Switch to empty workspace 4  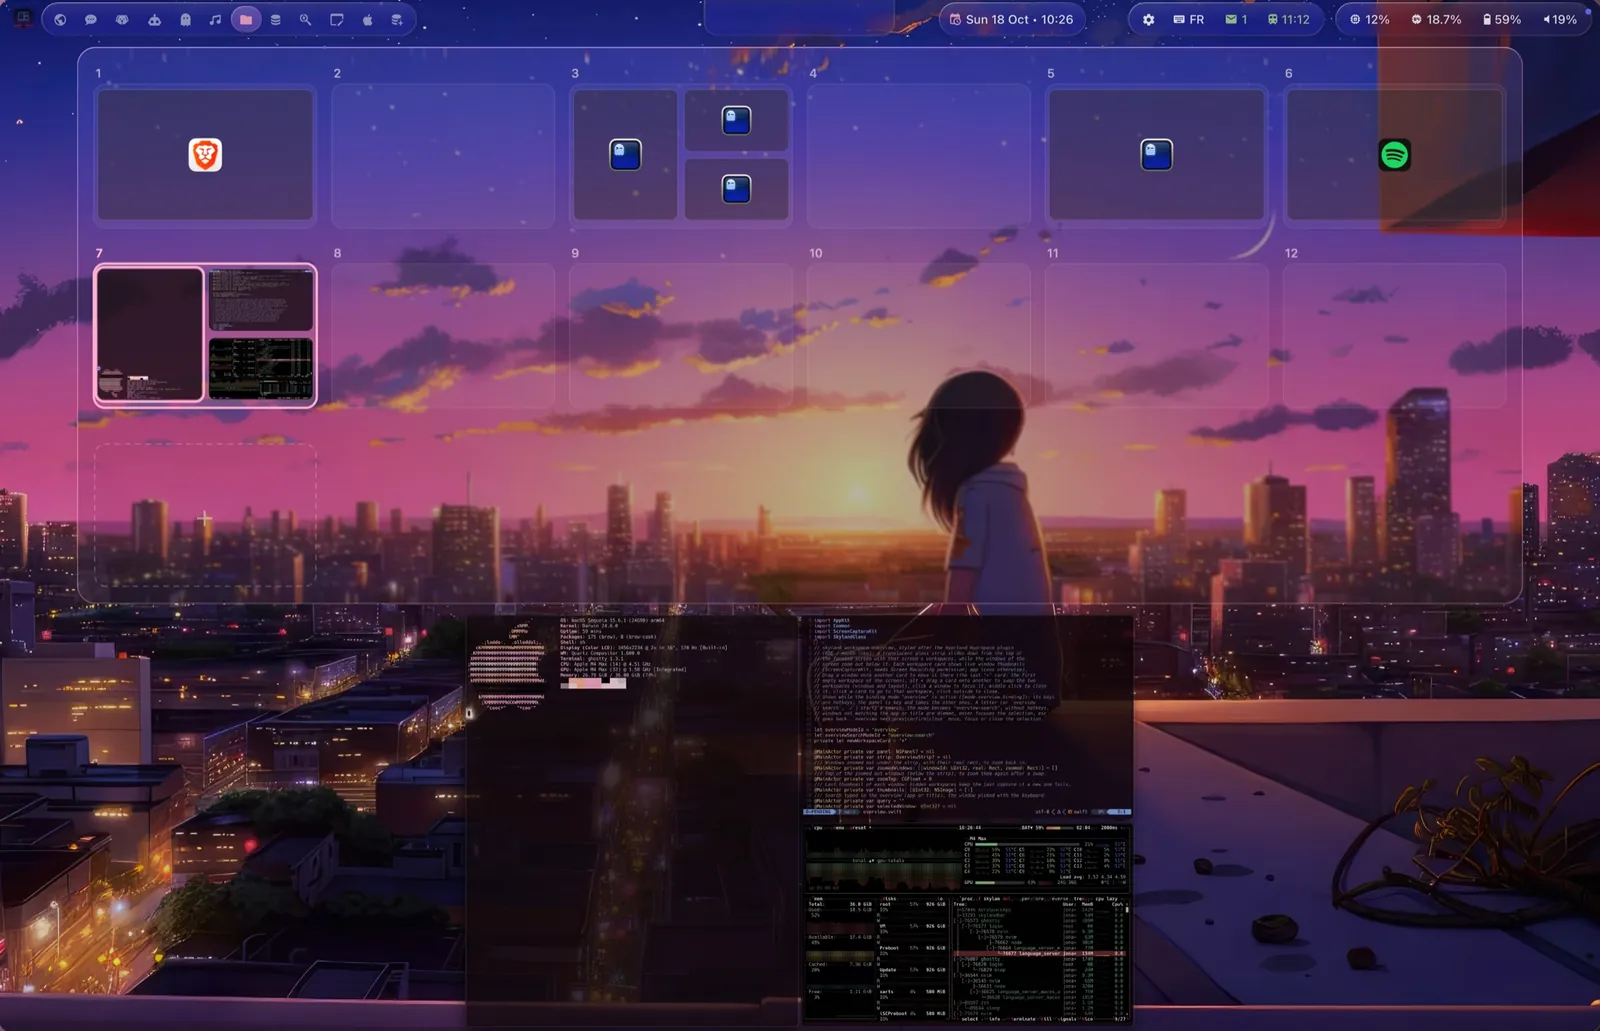919,155
